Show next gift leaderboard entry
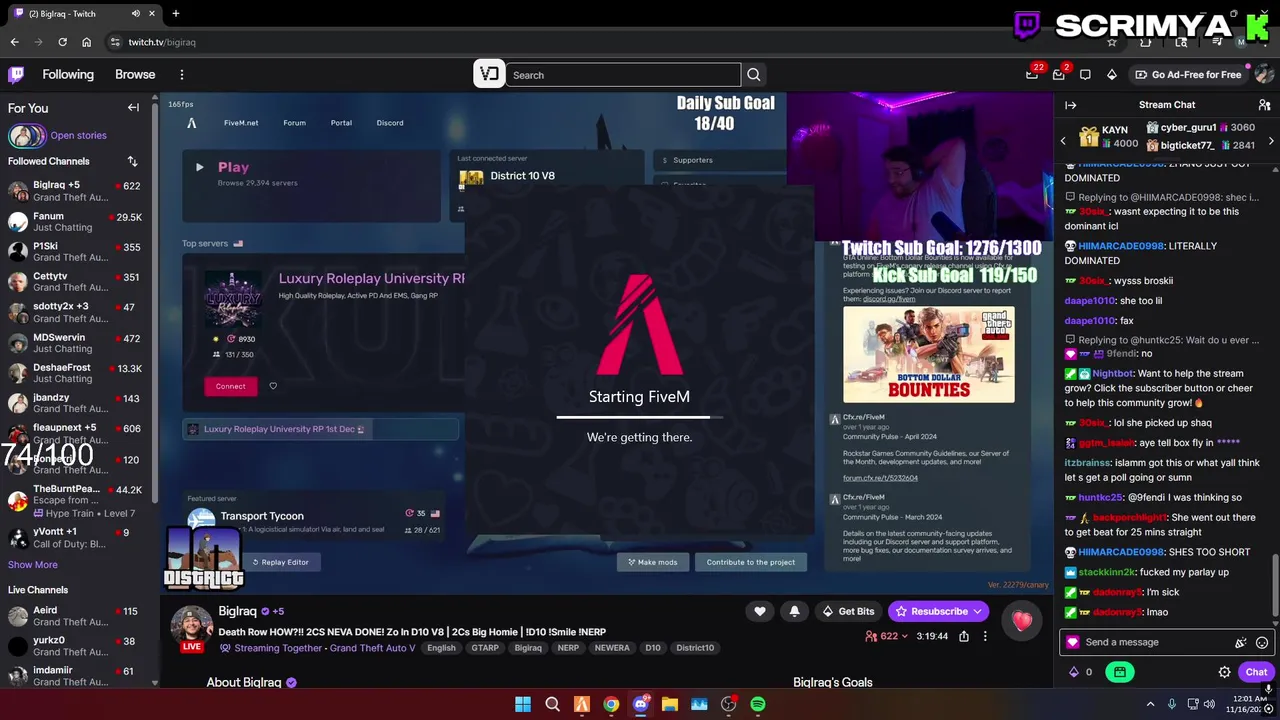This screenshot has width=1280, height=720. pos(1271,141)
